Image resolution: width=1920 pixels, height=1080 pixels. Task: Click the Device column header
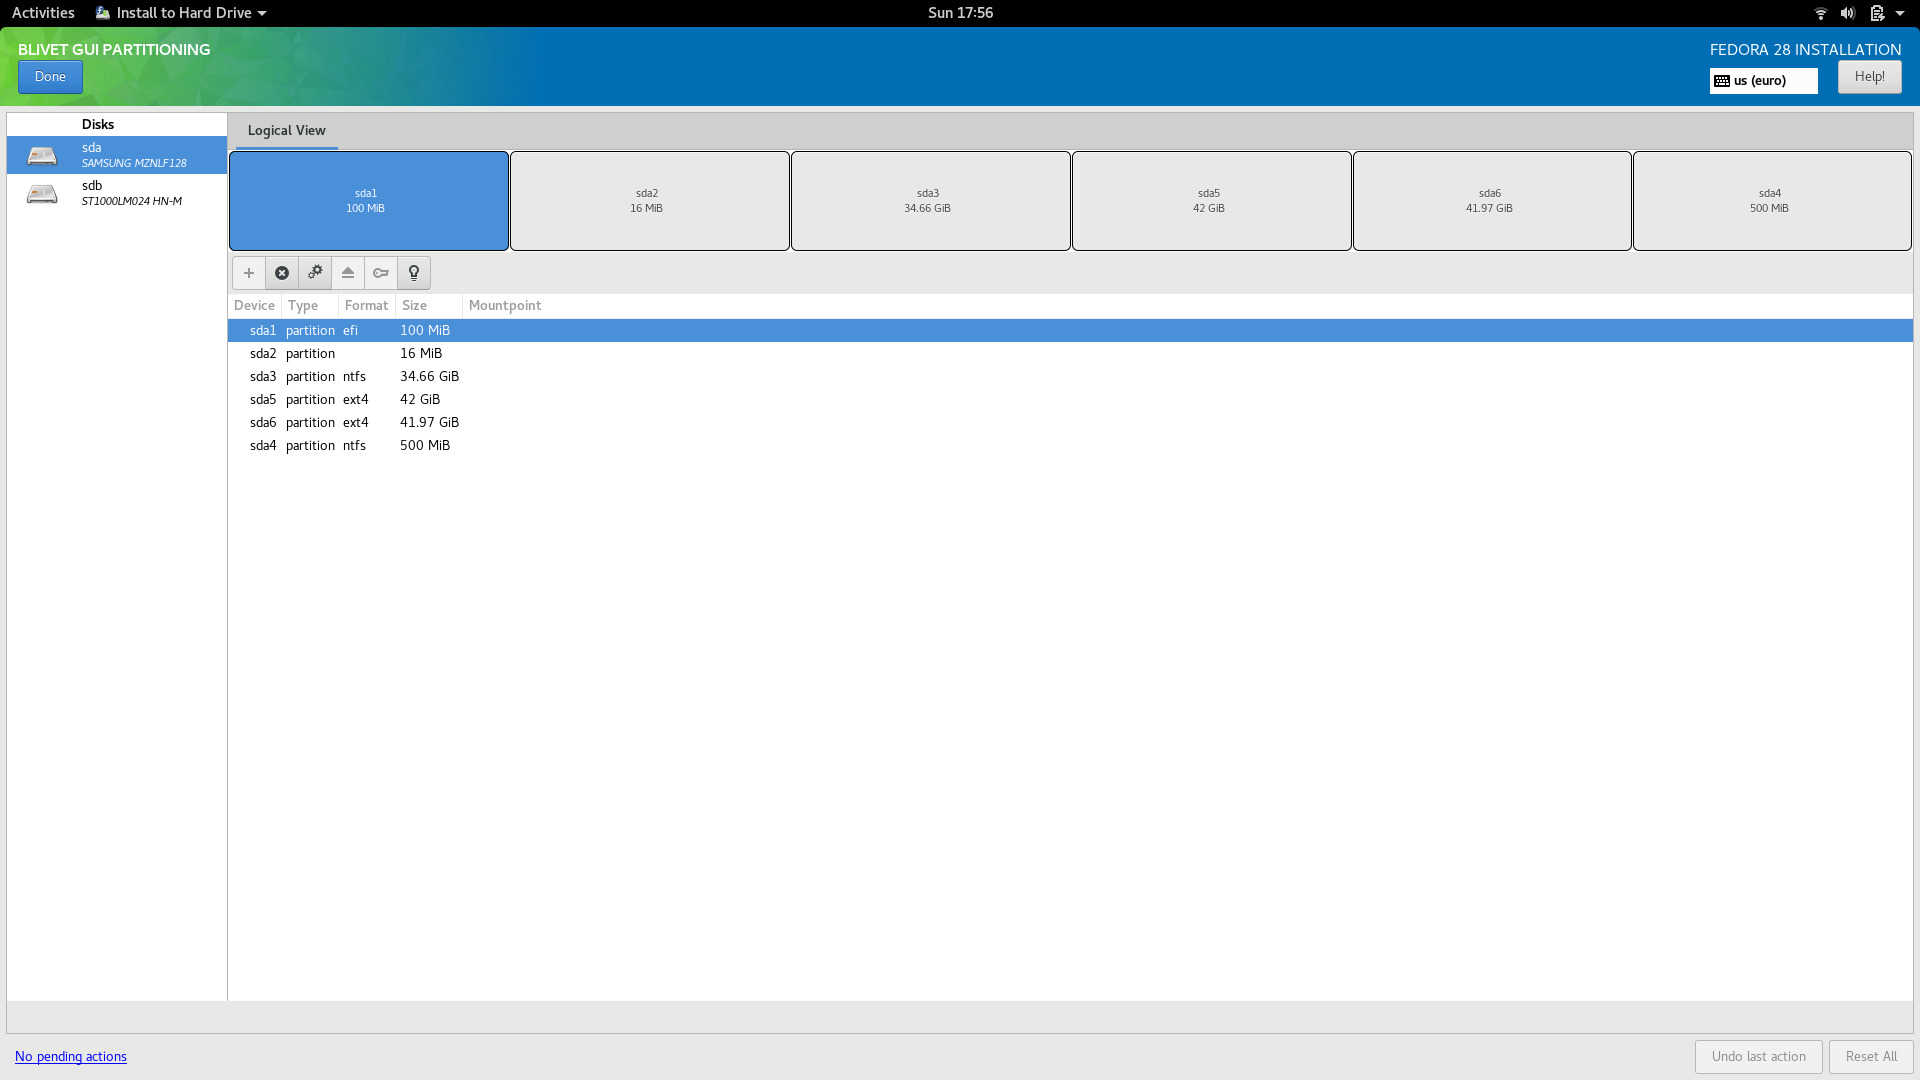254,306
